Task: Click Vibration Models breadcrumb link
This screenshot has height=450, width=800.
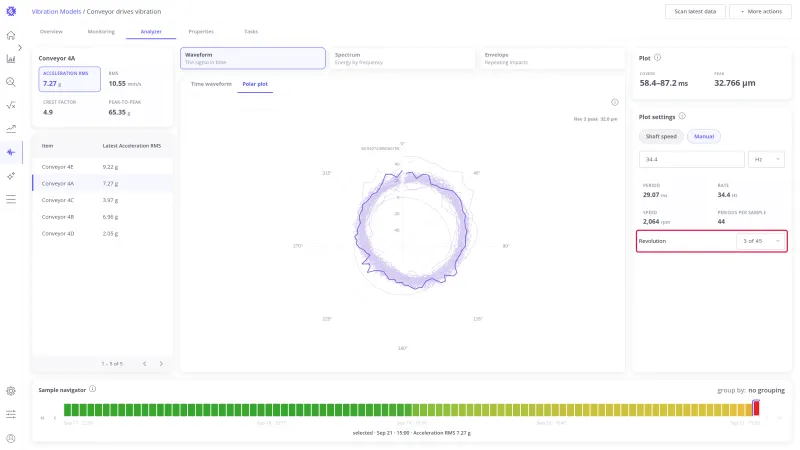Action: pos(56,11)
